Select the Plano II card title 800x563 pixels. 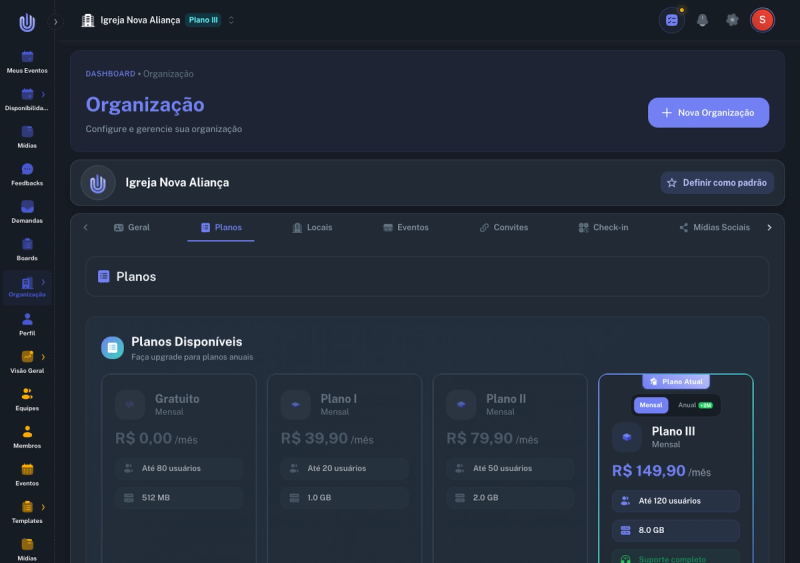[x=506, y=399]
